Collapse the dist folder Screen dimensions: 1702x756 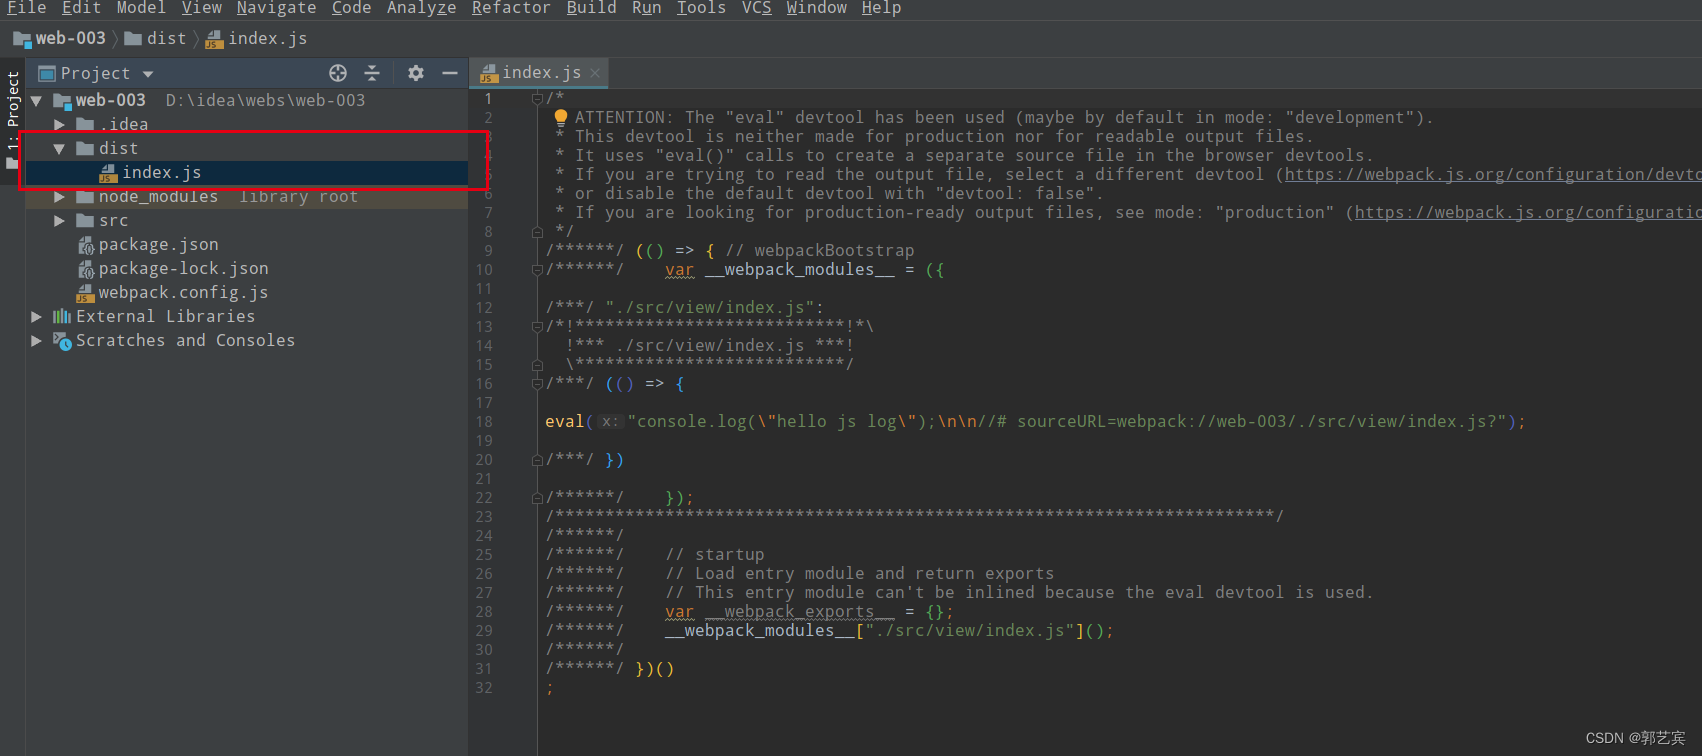pos(59,149)
